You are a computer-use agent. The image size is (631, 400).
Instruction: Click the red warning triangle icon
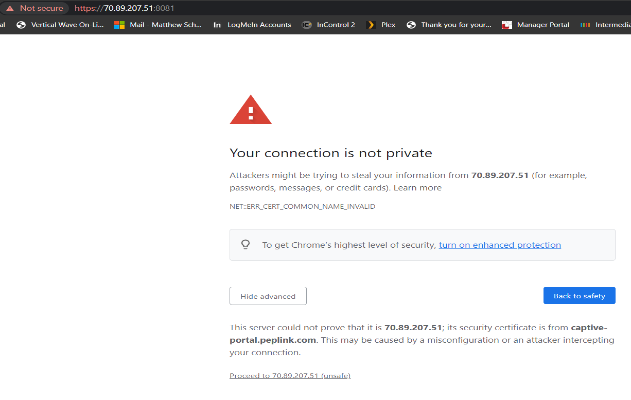pos(251,110)
